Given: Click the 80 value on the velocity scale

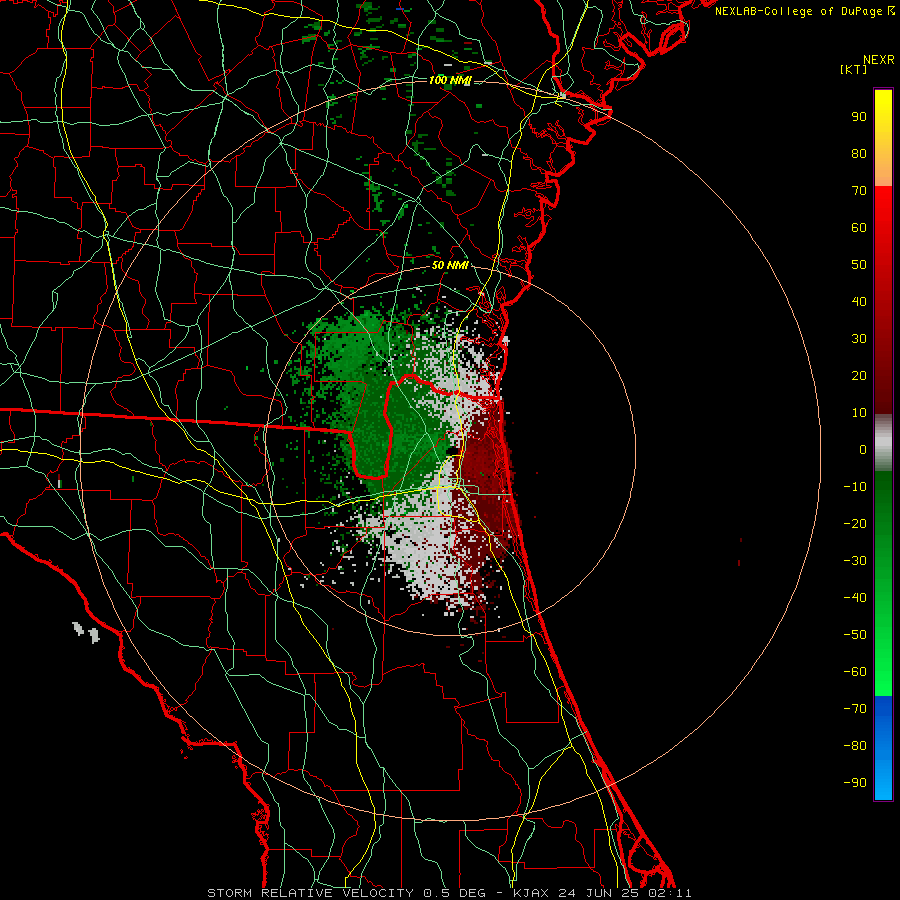Looking at the screenshot, I should point(859,153).
